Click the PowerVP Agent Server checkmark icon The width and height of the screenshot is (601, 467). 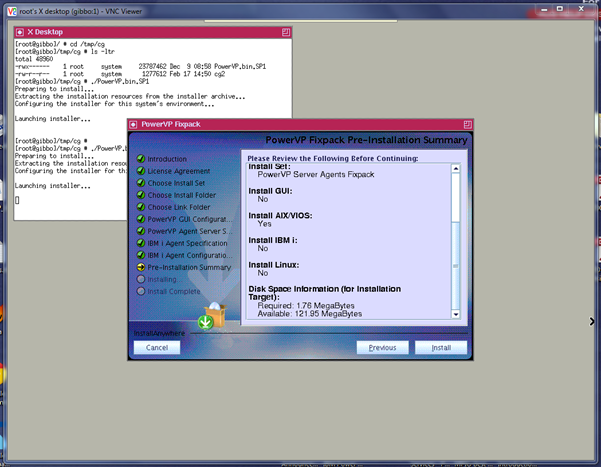141,231
